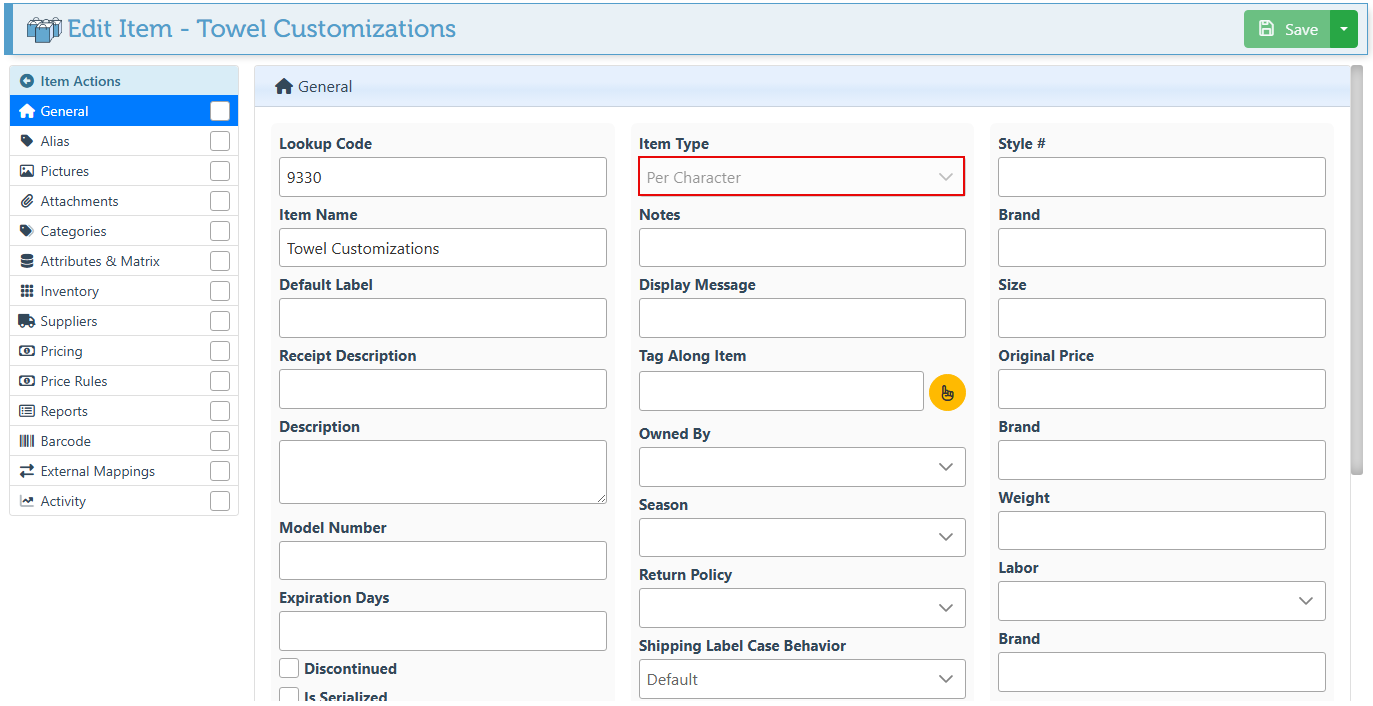Tick the checkbox beside Alias
This screenshot has width=1373, height=706.
click(x=220, y=141)
